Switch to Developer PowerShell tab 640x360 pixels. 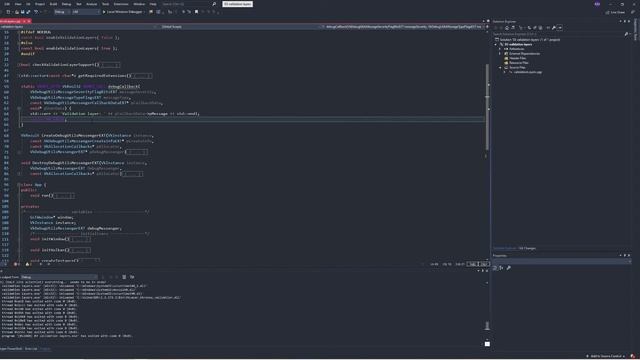(11, 349)
